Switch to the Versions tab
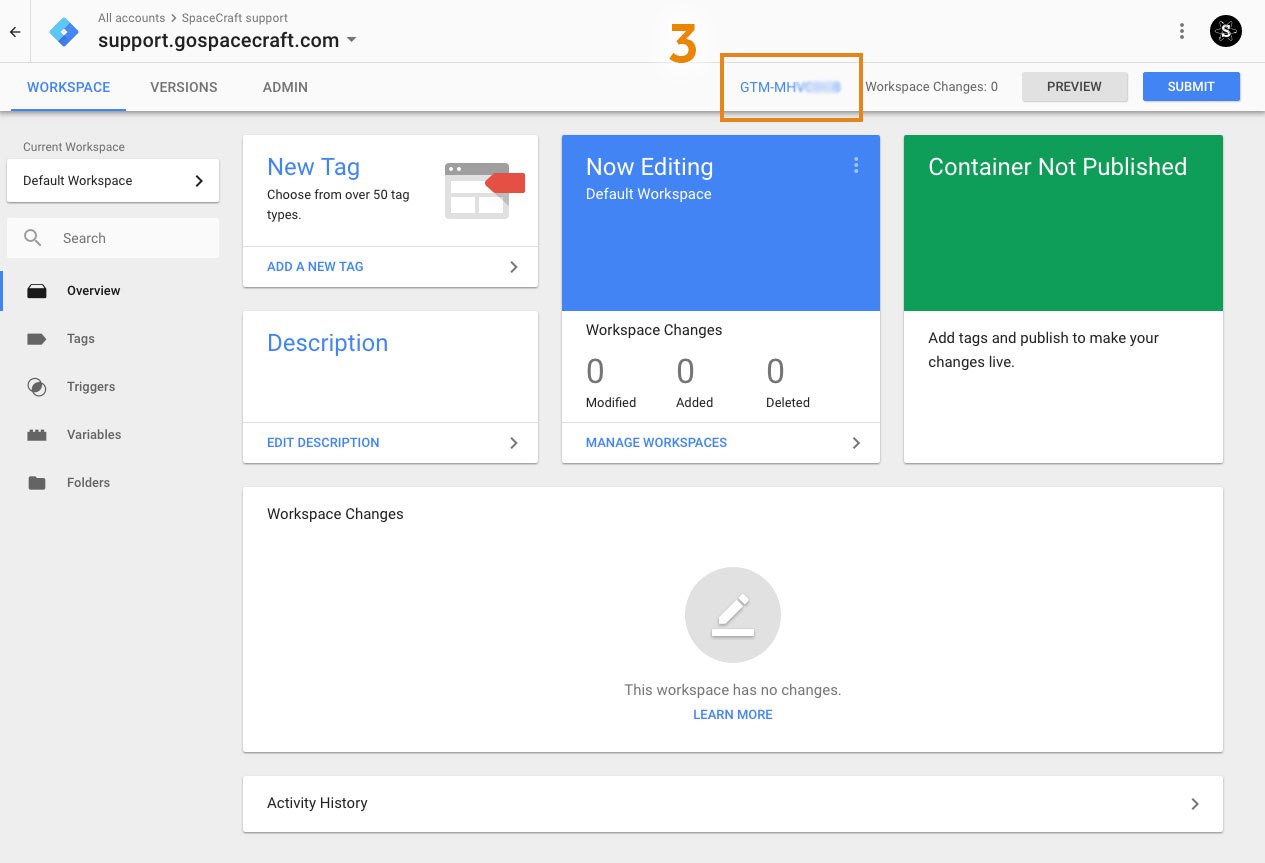Viewport: 1265px width, 863px height. [184, 87]
